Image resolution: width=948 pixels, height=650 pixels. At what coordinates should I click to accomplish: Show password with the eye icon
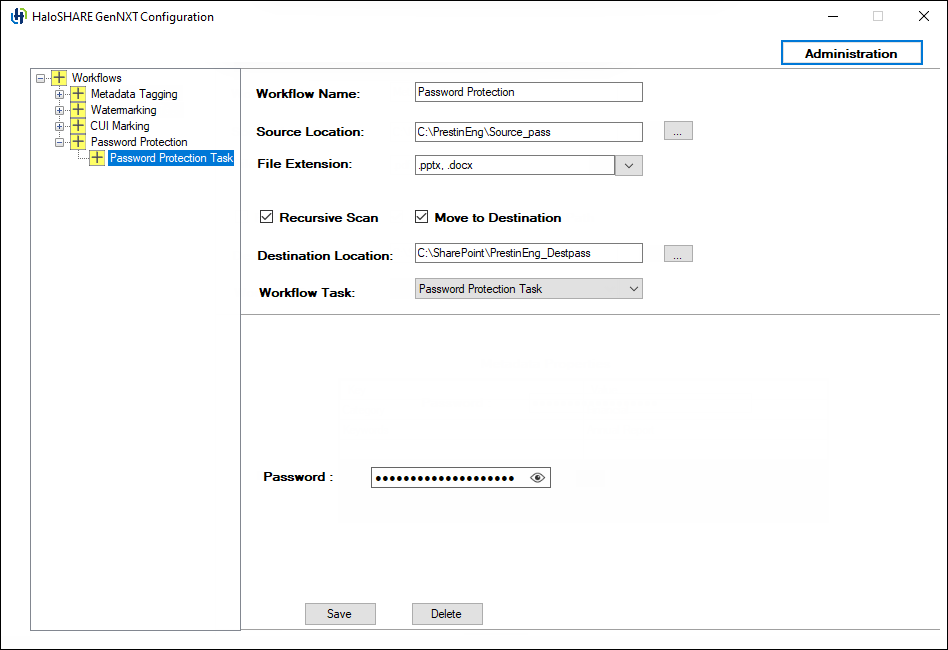[x=537, y=478]
